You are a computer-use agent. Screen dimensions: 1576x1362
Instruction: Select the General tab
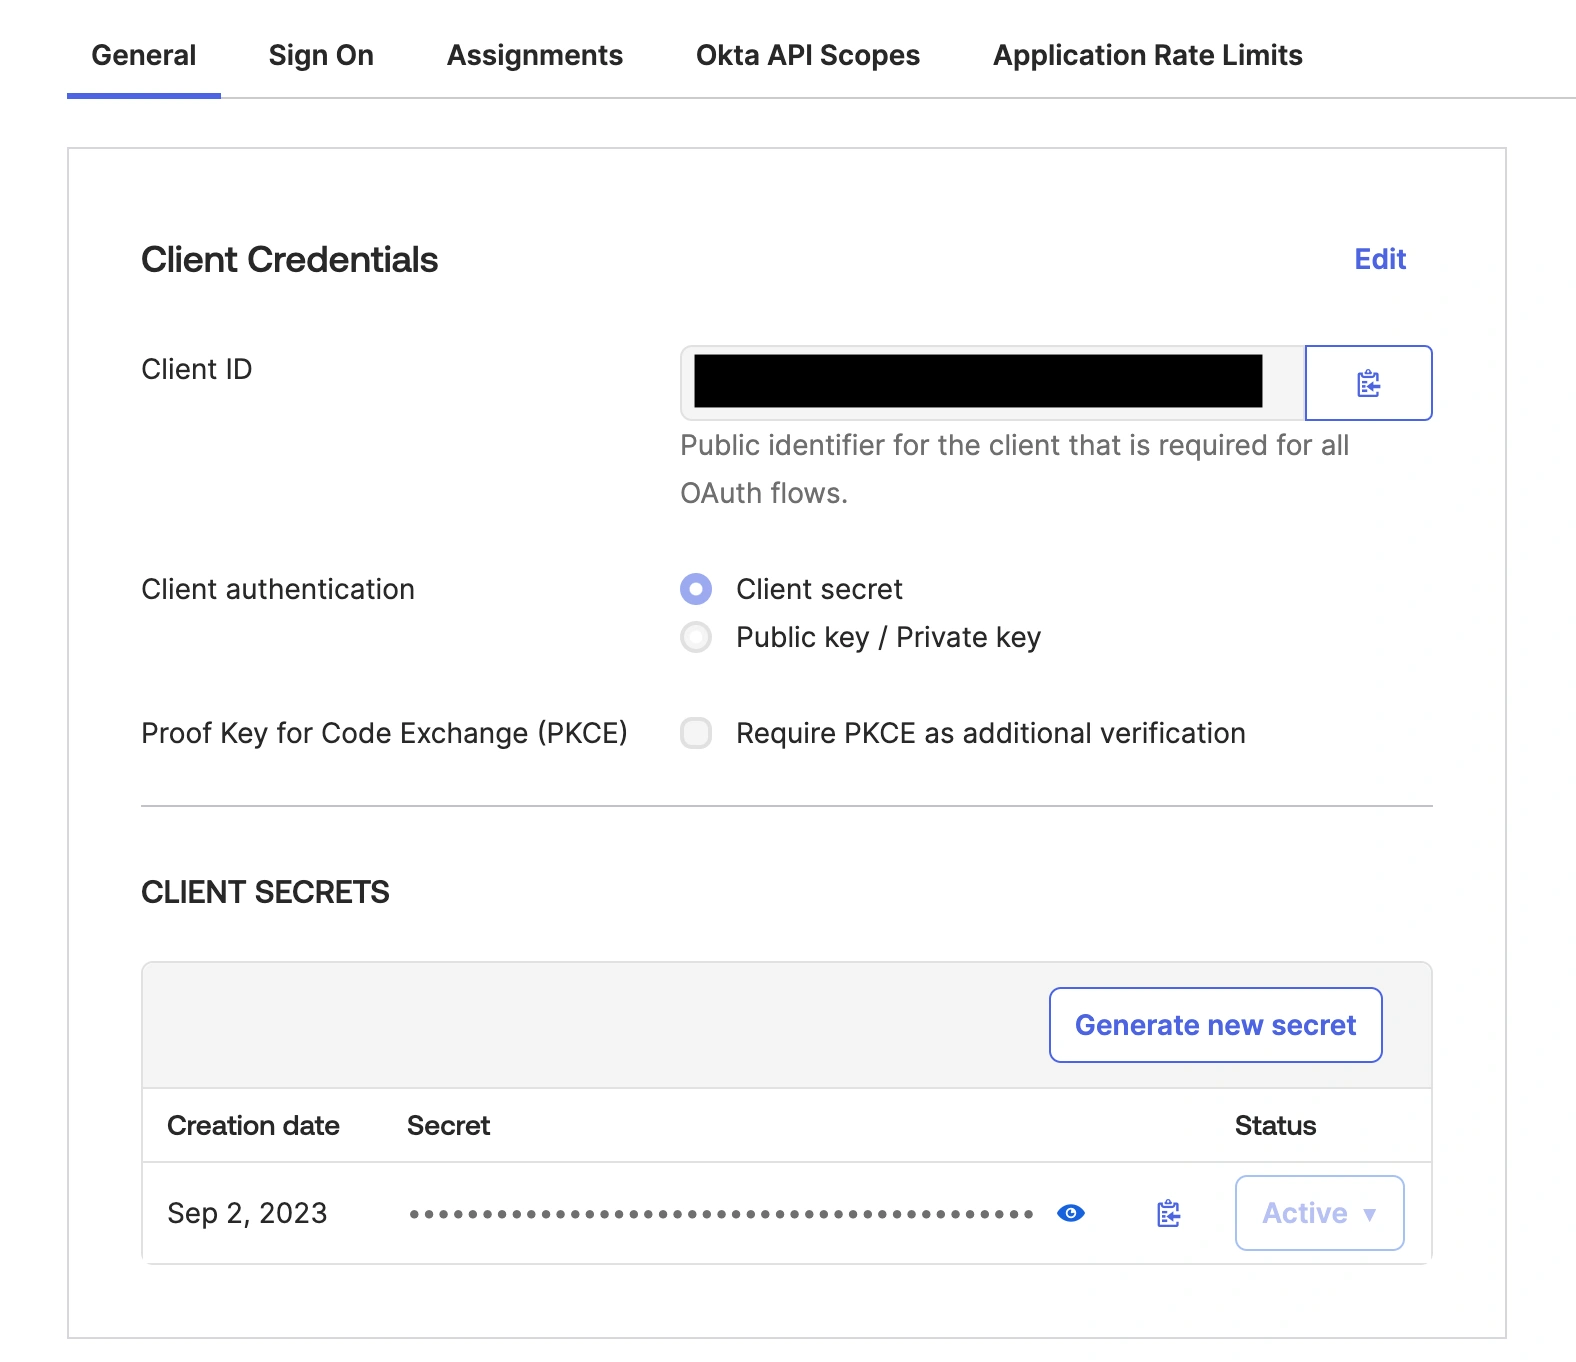(144, 55)
